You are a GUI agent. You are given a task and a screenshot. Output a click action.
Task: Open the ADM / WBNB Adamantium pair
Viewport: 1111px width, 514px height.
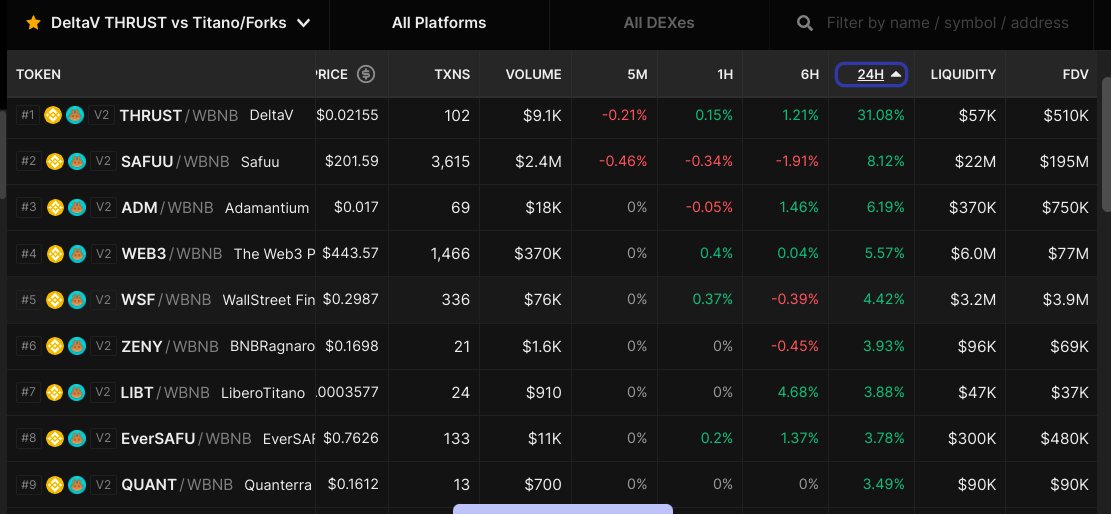167,208
